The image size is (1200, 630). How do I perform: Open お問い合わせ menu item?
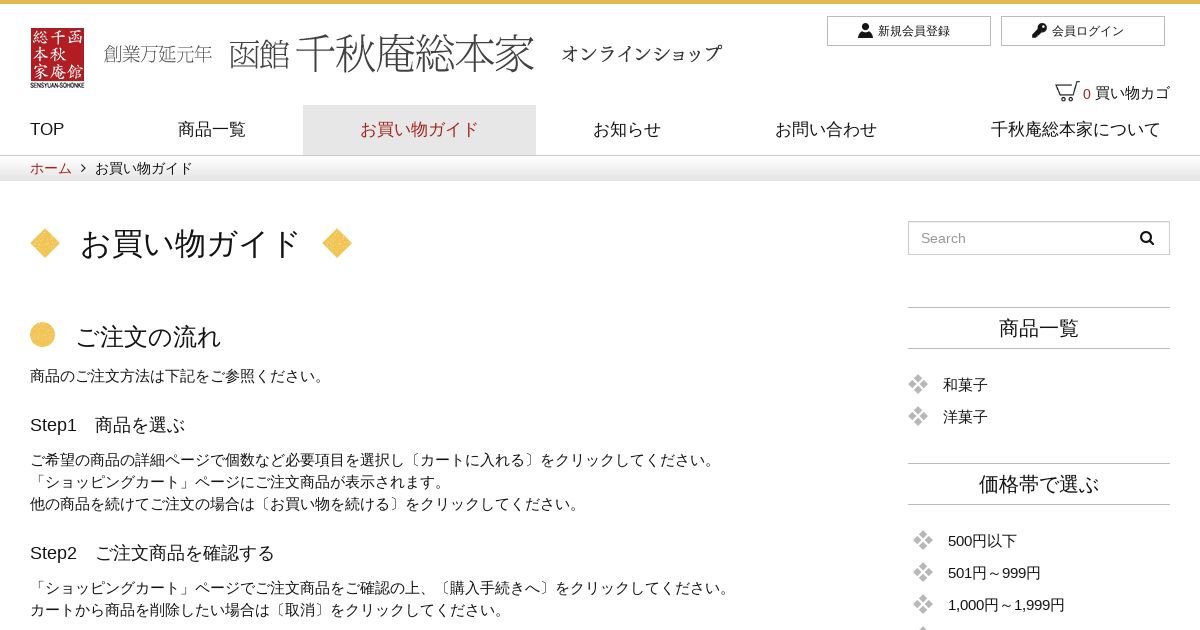pyautogui.click(x=826, y=130)
